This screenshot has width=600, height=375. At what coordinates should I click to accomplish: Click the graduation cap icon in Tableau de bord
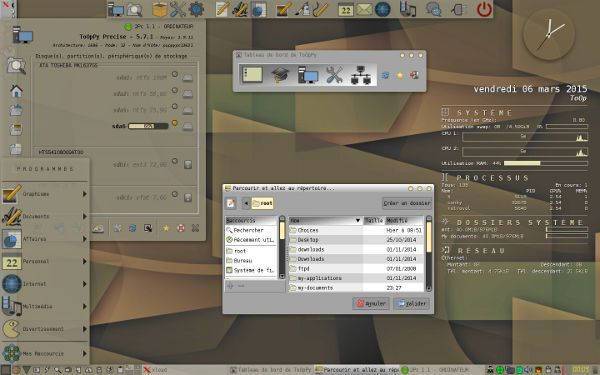(280, 75)
